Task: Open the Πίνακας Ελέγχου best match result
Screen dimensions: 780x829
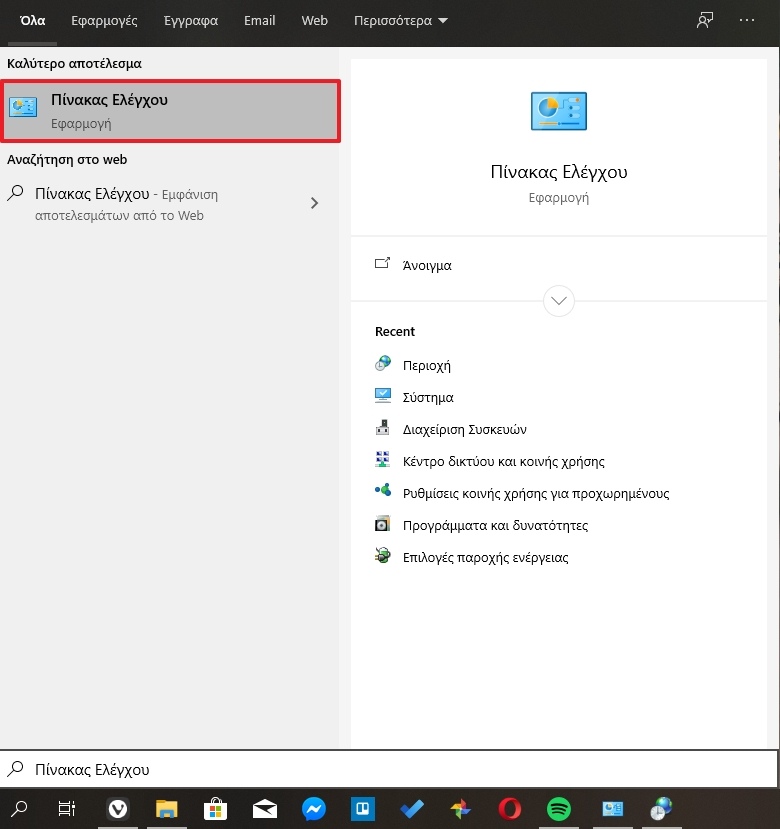Action: tap(170, 111)
